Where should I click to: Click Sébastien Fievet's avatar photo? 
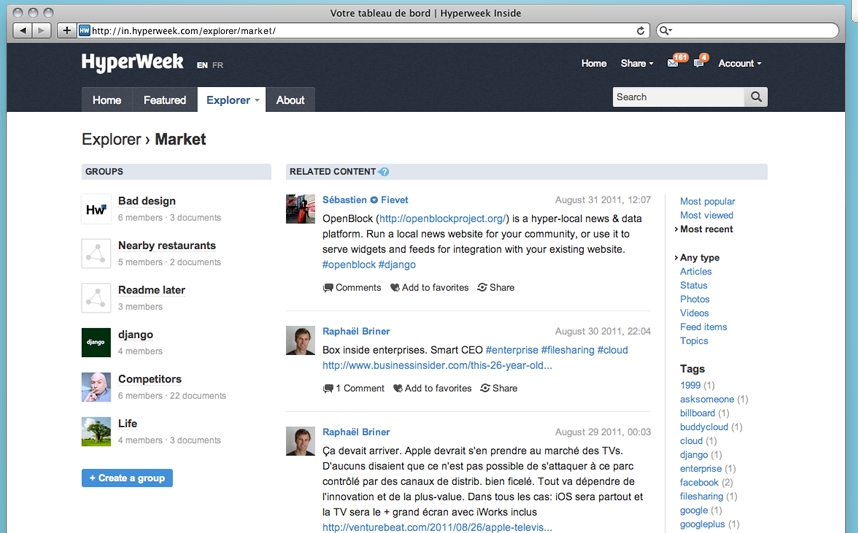300,208
